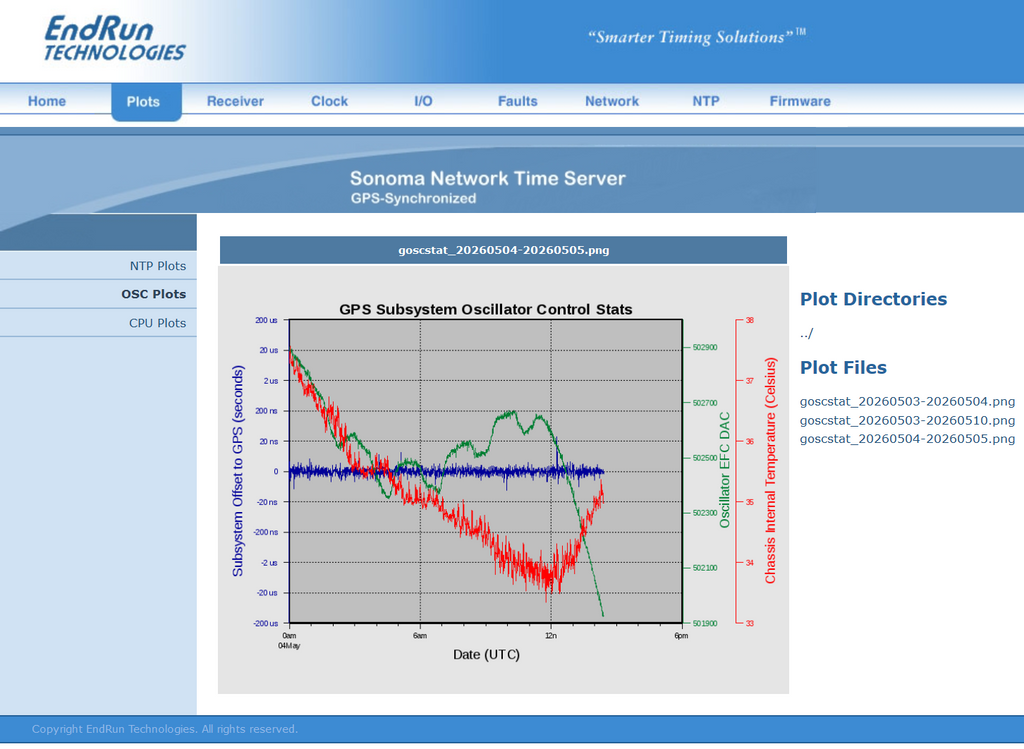Go to the Receiver page

[x=235, y=101]
